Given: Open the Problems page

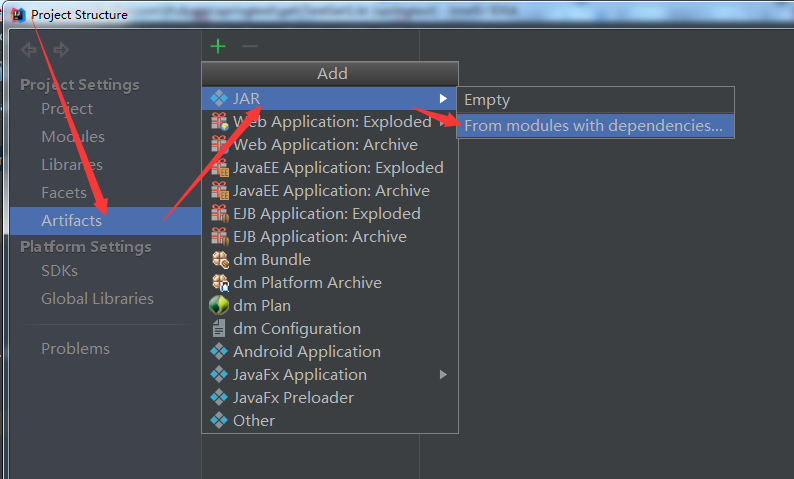Looking at the screenshot, I should [75, 348].
